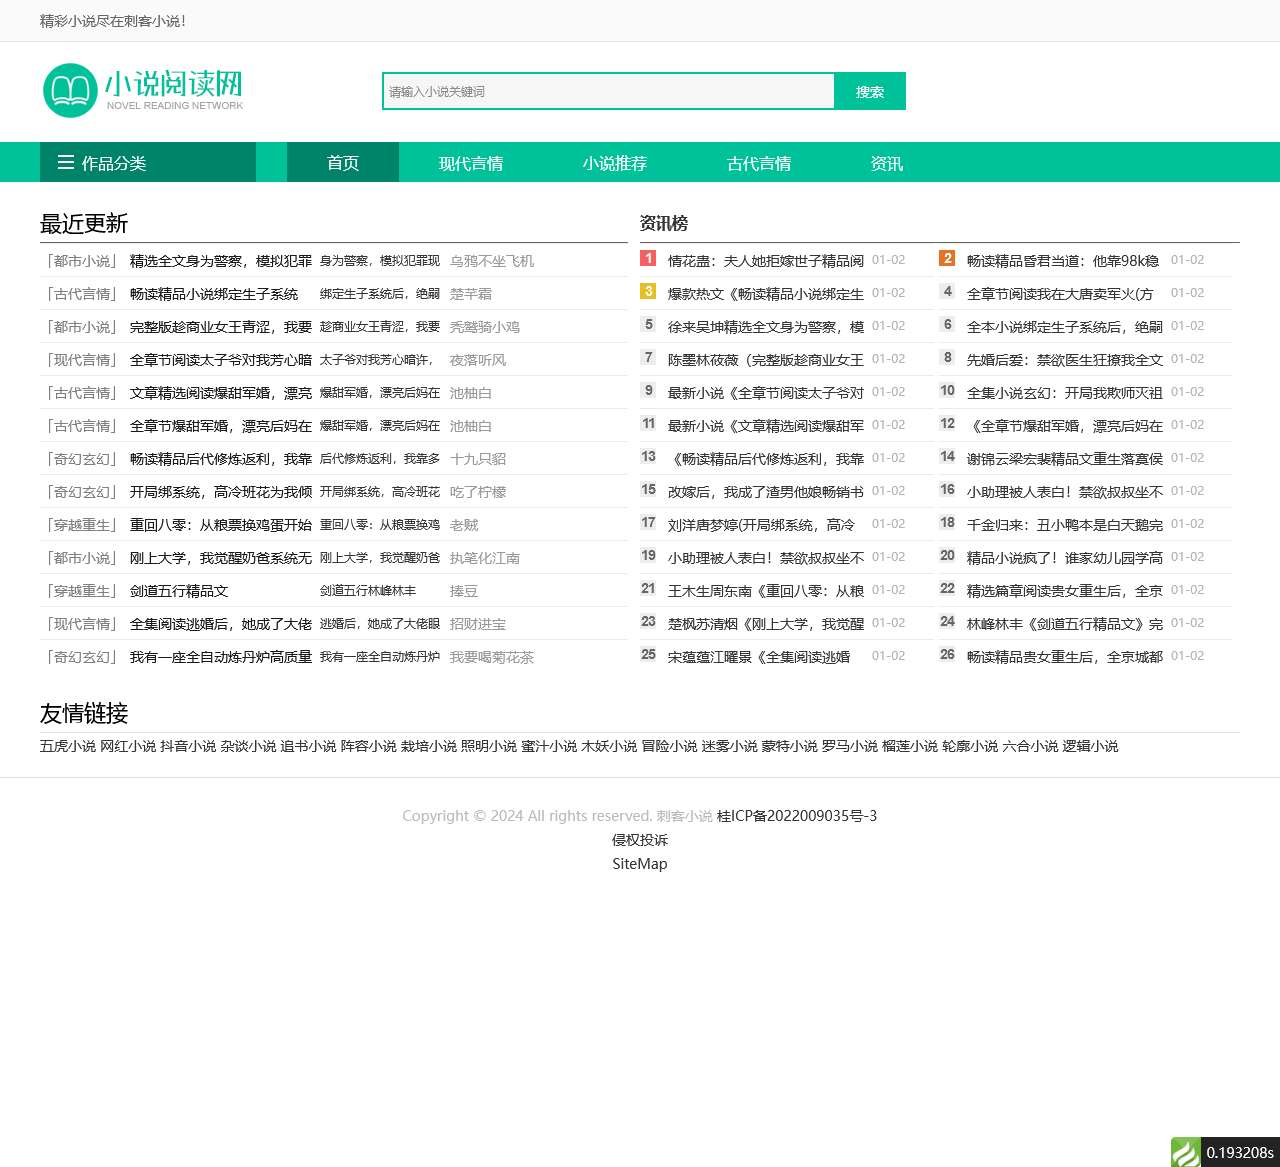The width and height of the screenshot is (1280, 1167).
Task: Open the 现代言情 menu item
Action: click(x=471, y=162)
